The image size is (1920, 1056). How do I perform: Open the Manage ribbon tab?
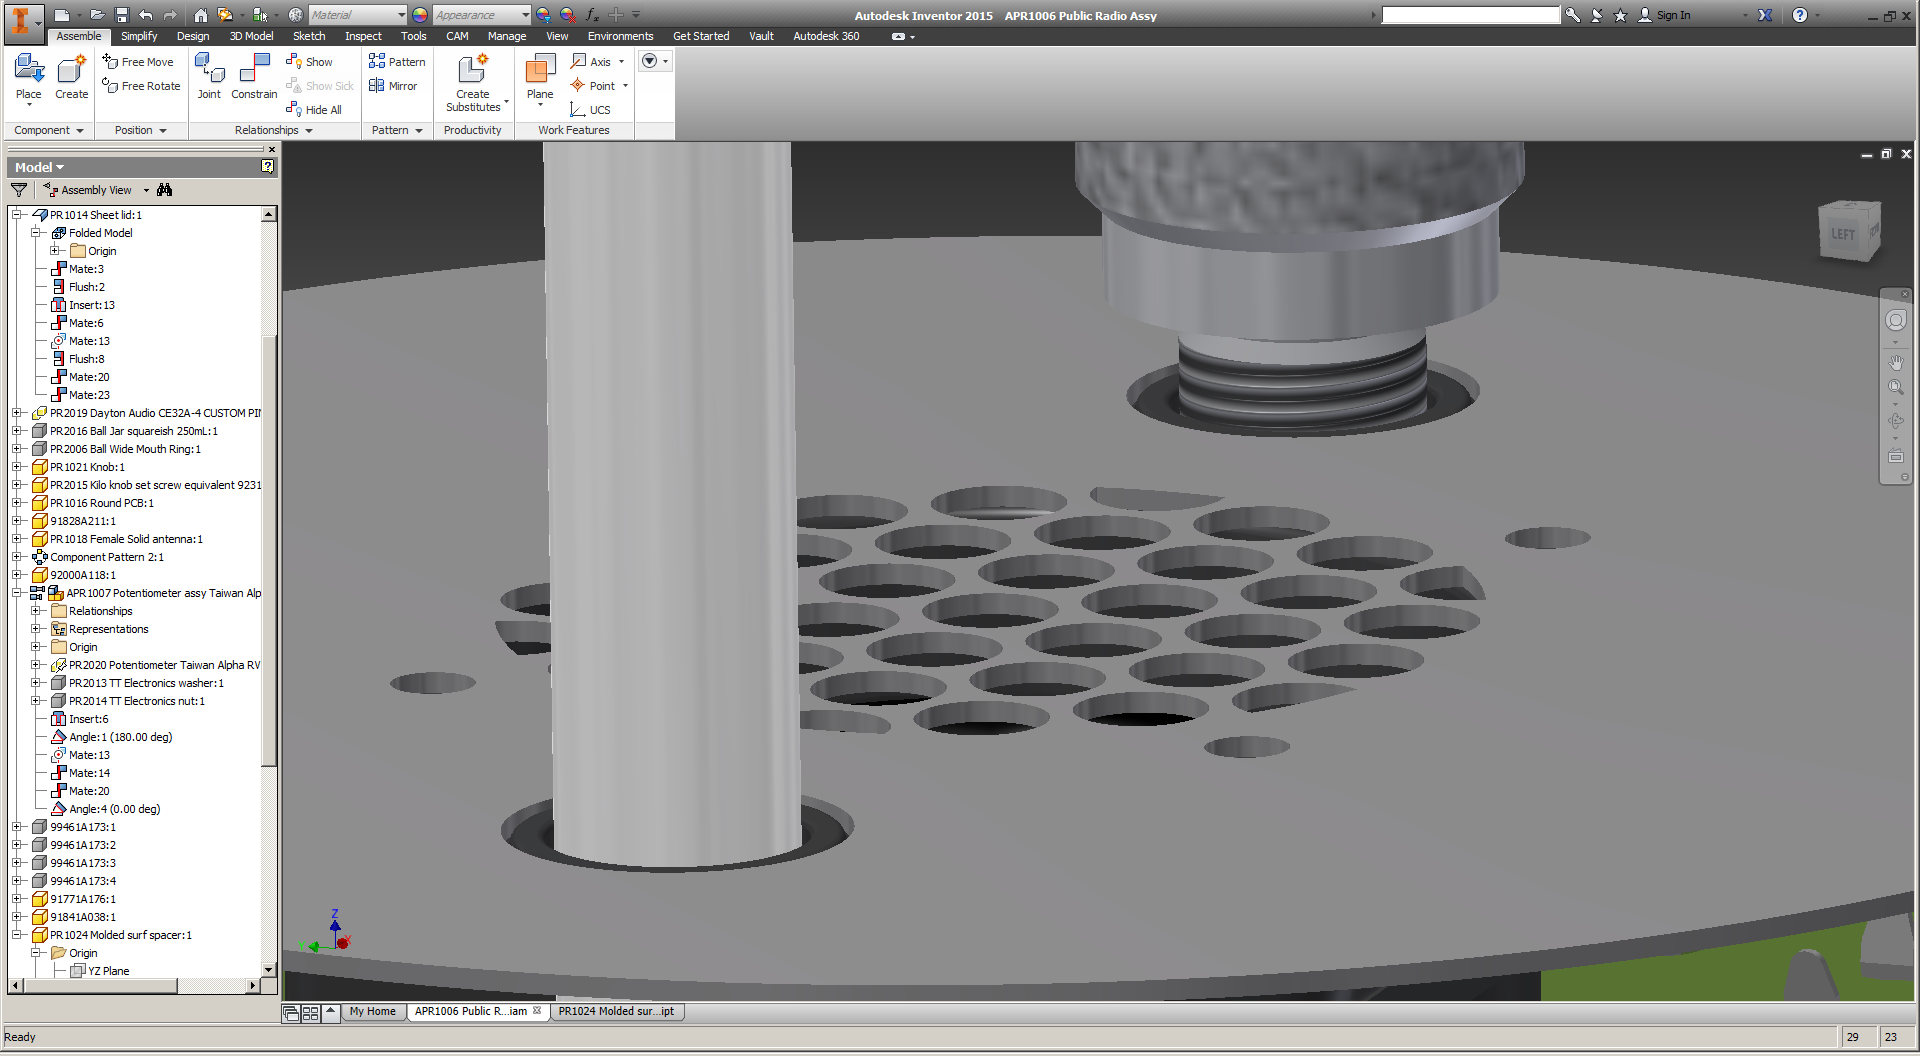pyautogui.click(x=507, y=36)
